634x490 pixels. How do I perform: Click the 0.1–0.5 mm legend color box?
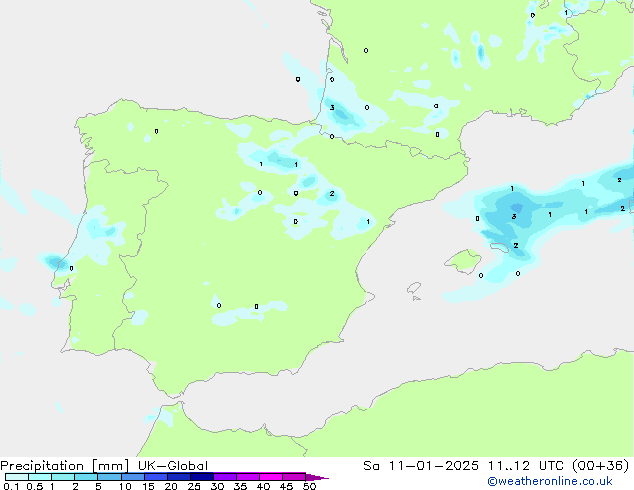(17, 477)
